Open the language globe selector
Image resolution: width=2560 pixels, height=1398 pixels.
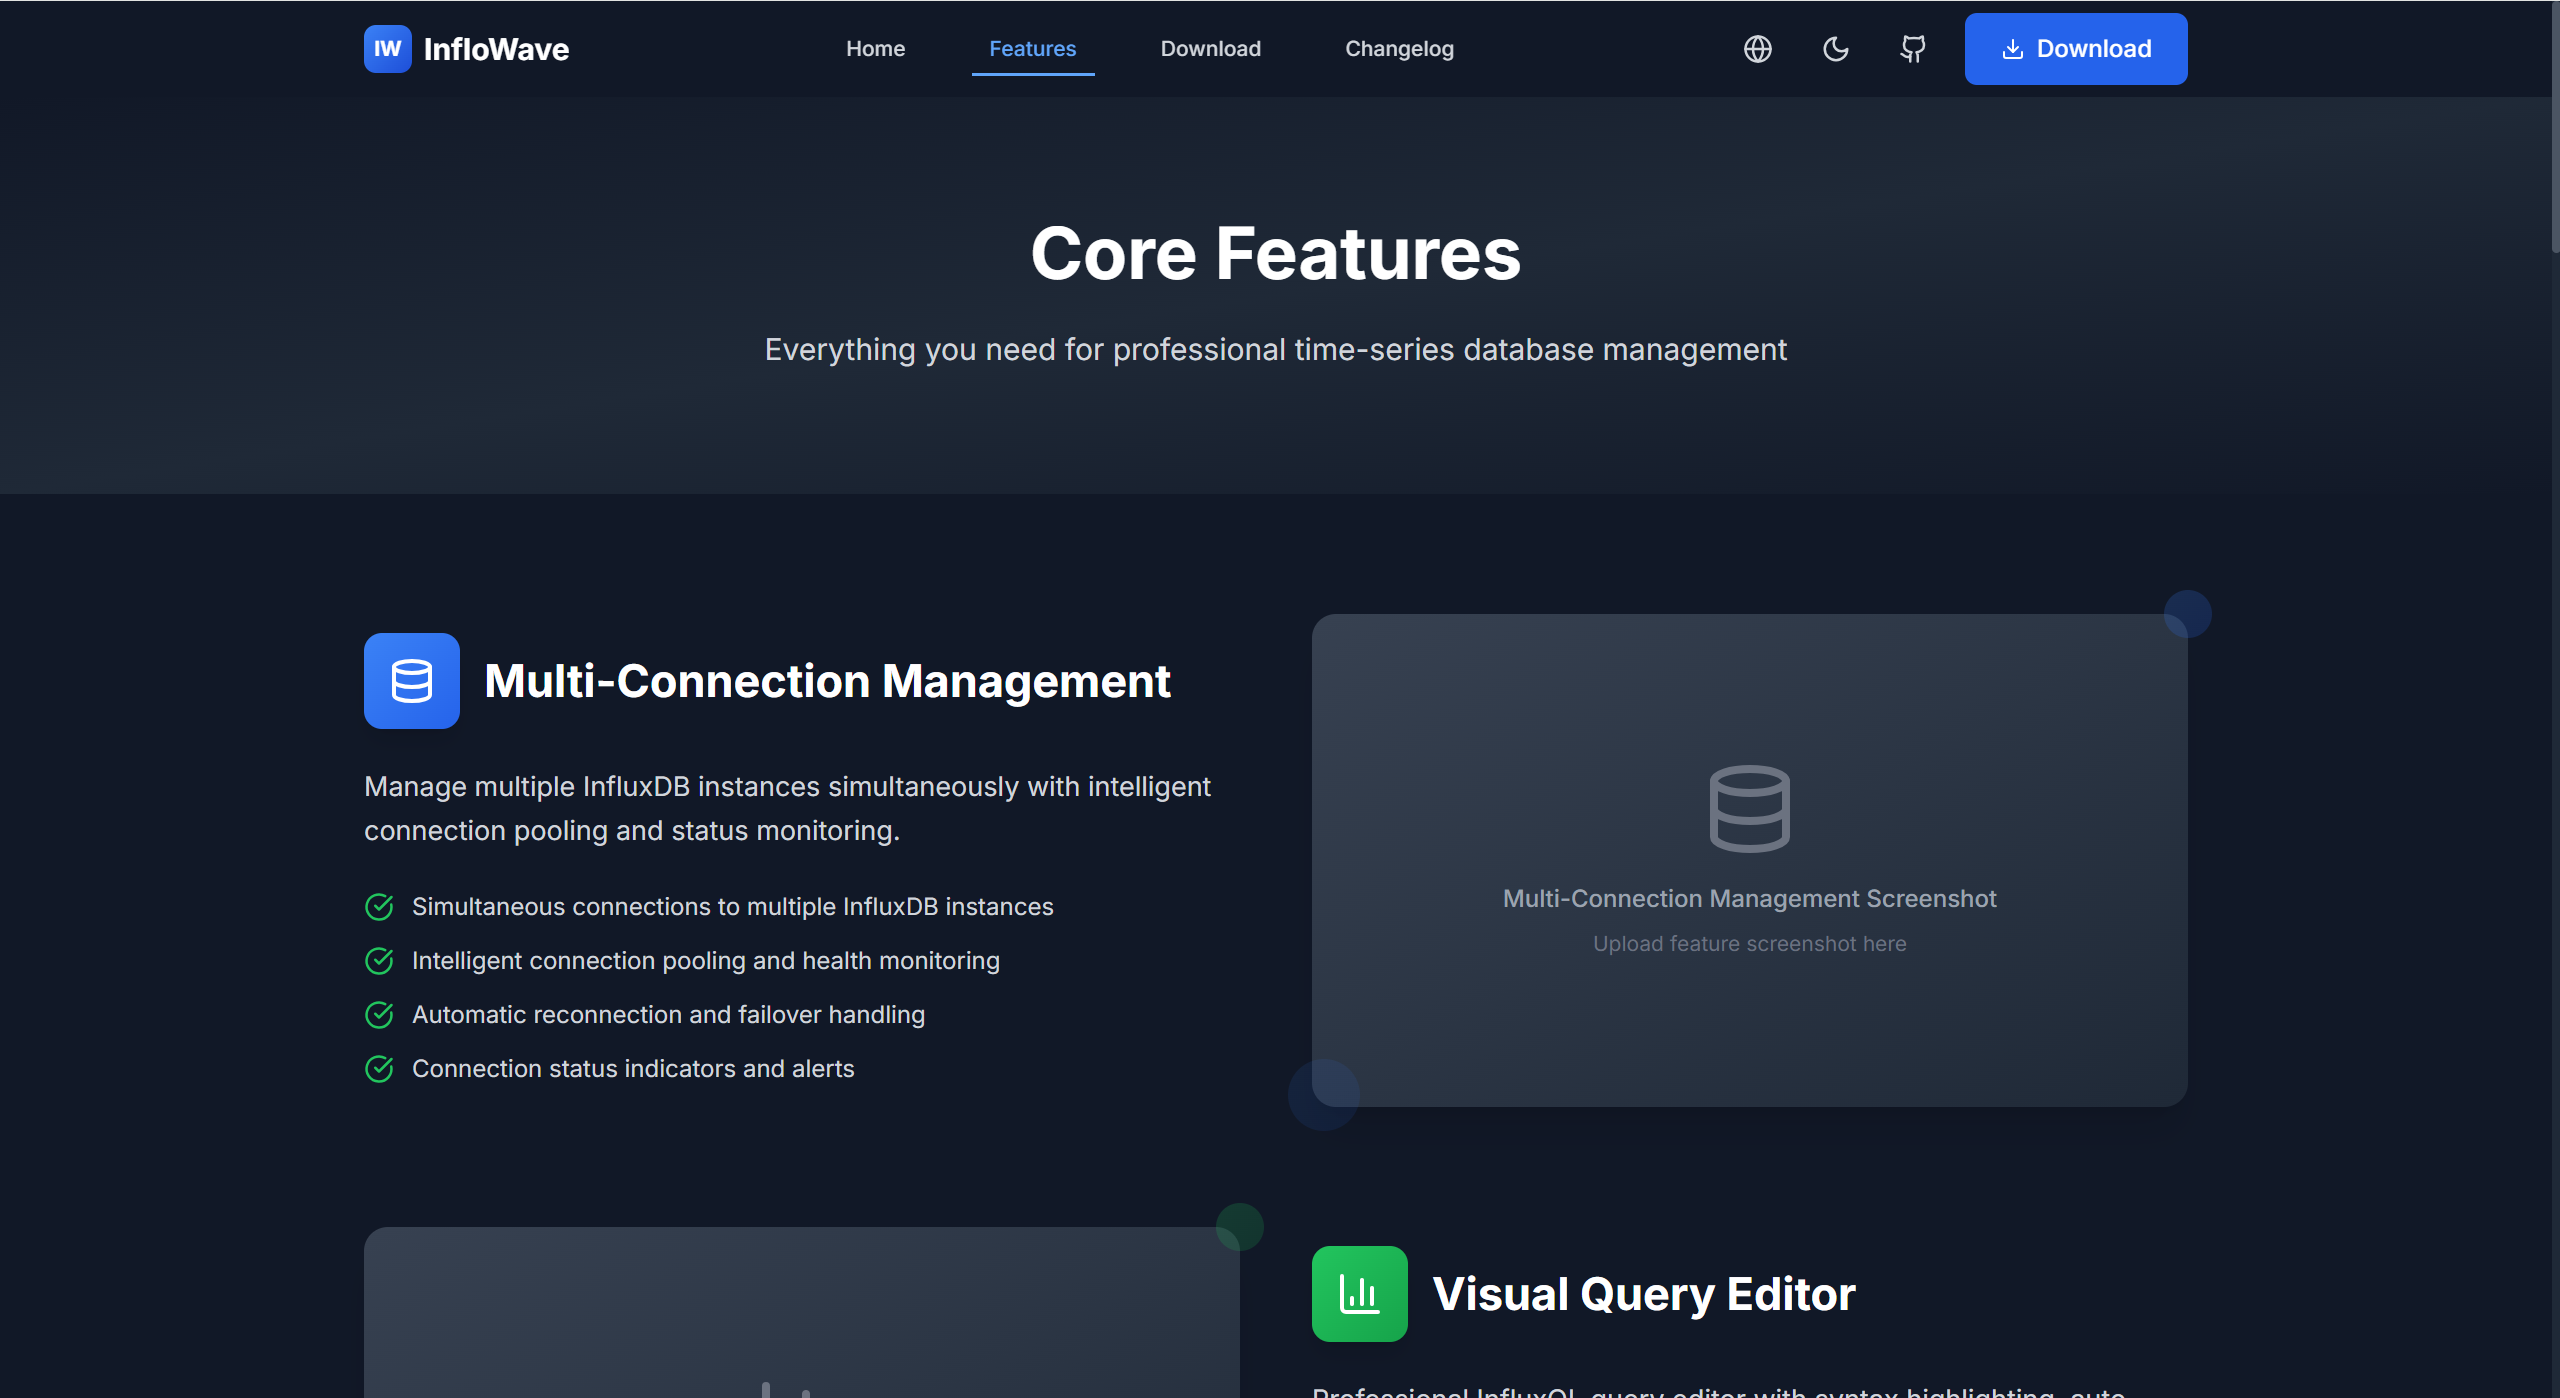tap(1757, 49)
